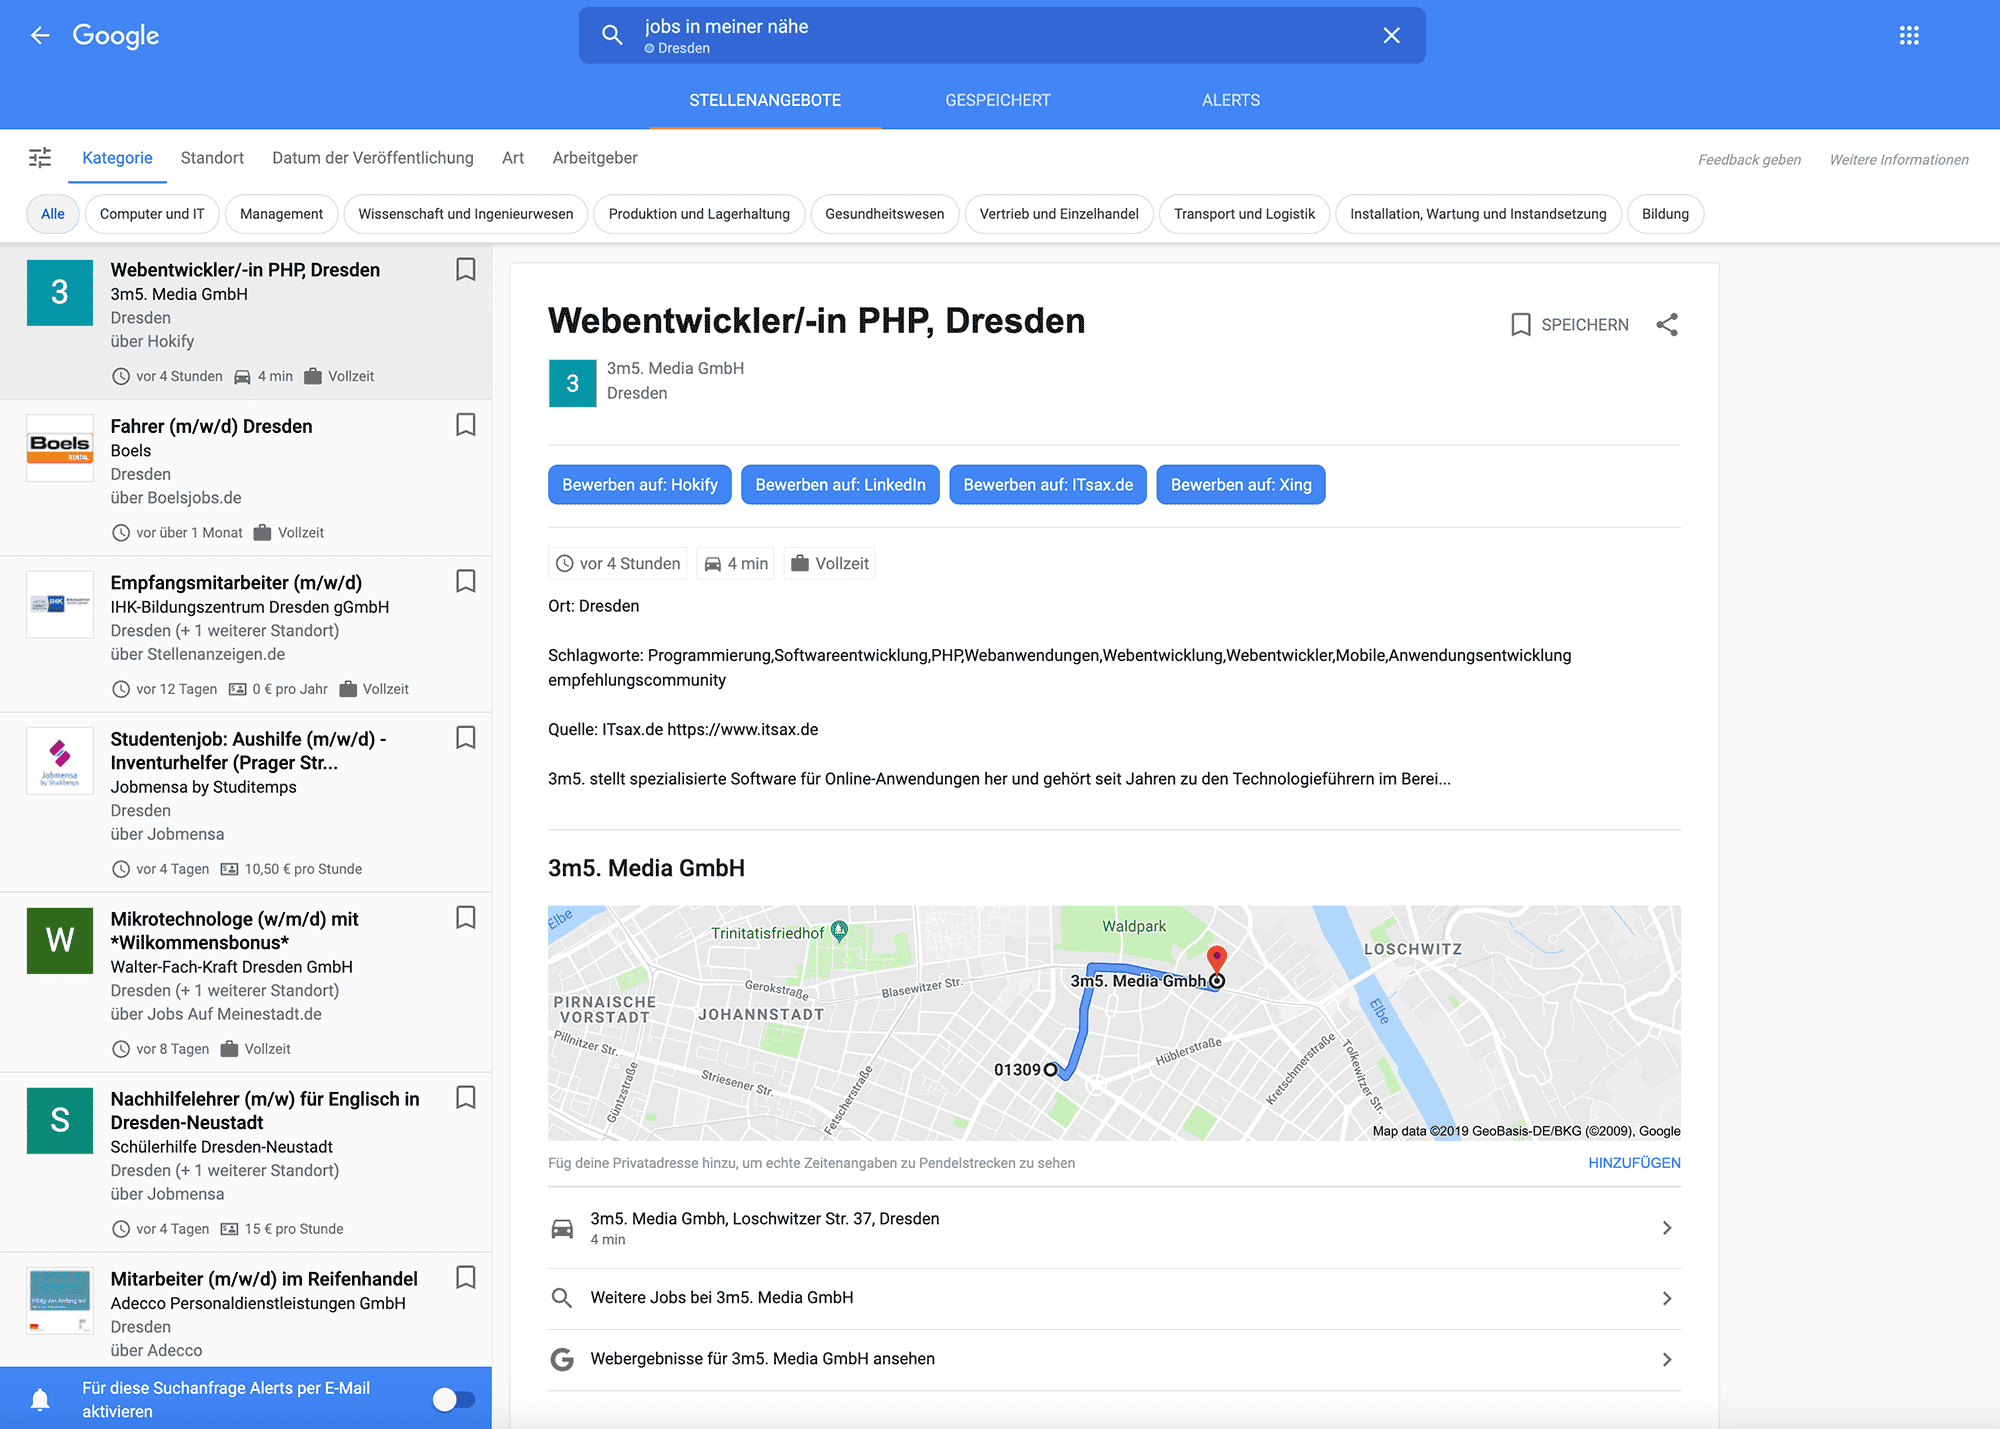Share this job posting
Viewport: 2000px width, 1429px height.
[x=1667, y=325]
